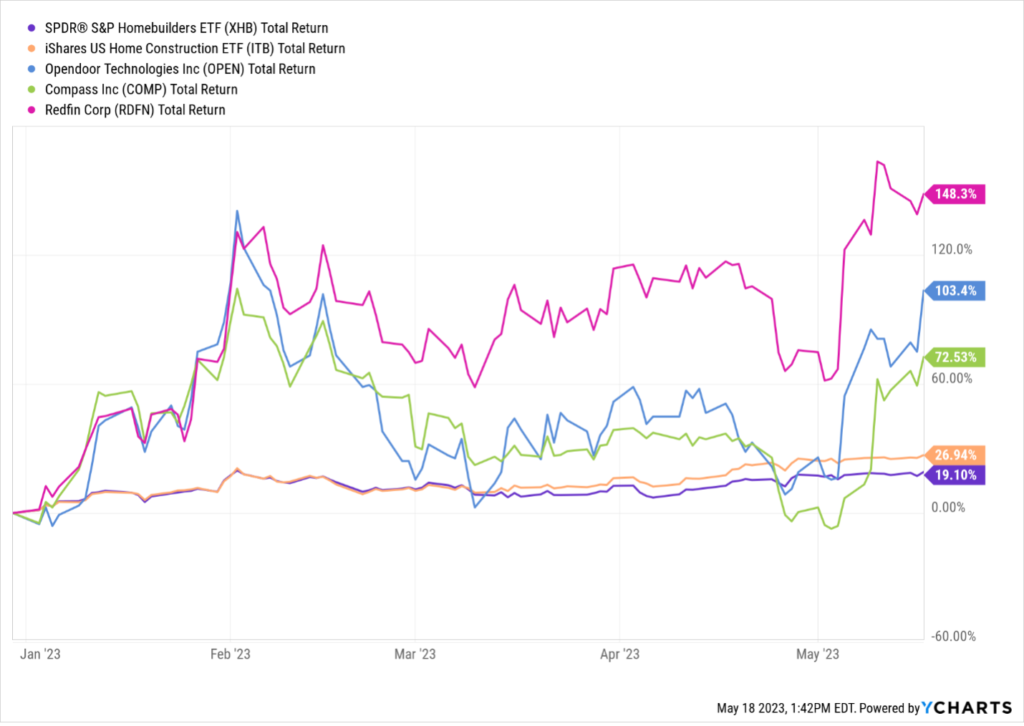Screen dimensions: 1024x726
Task: Click the 72.53% Compass value tag
Action: coord(959,357)
